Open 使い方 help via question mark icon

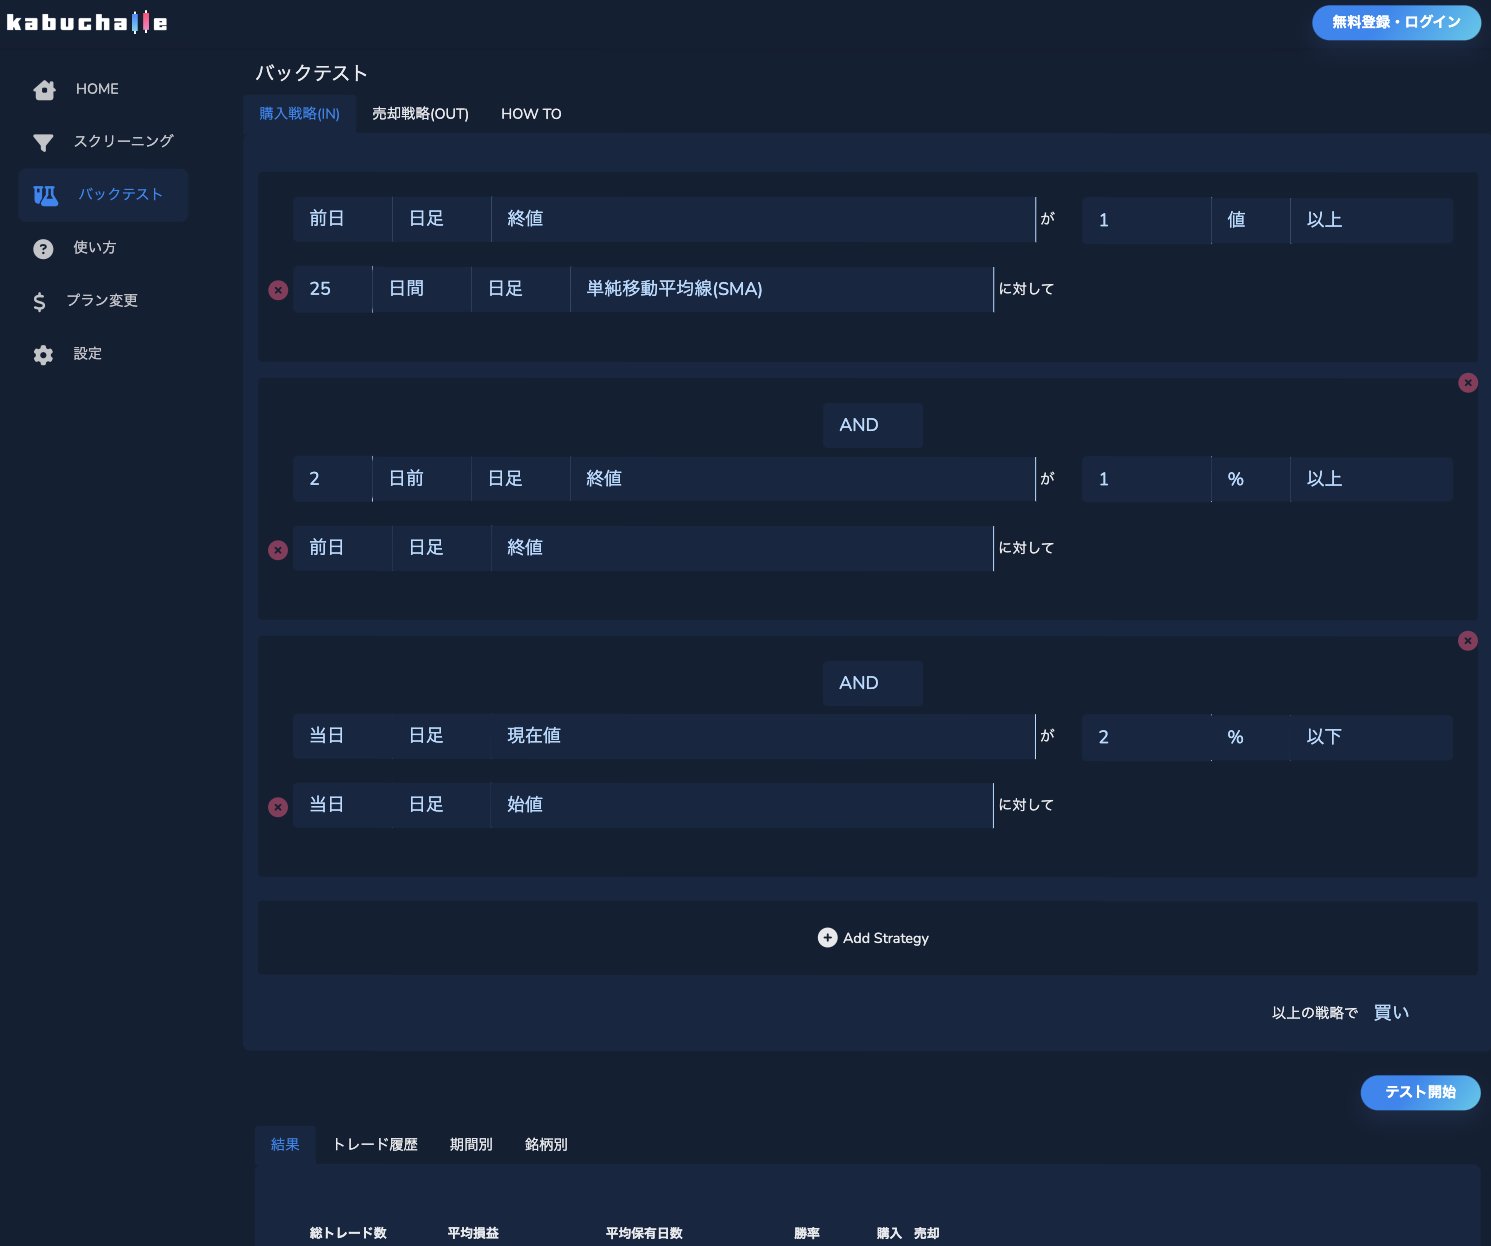(43, 249)
